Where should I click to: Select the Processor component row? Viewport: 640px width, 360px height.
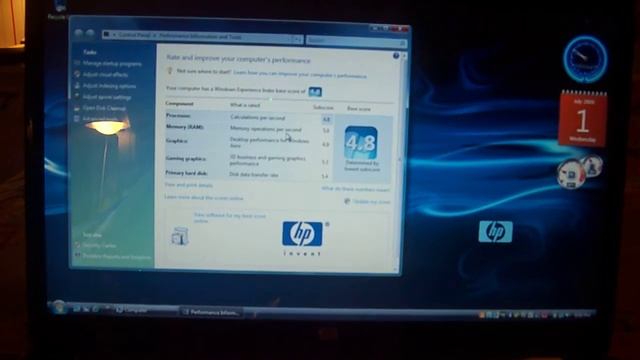point(248,118)
